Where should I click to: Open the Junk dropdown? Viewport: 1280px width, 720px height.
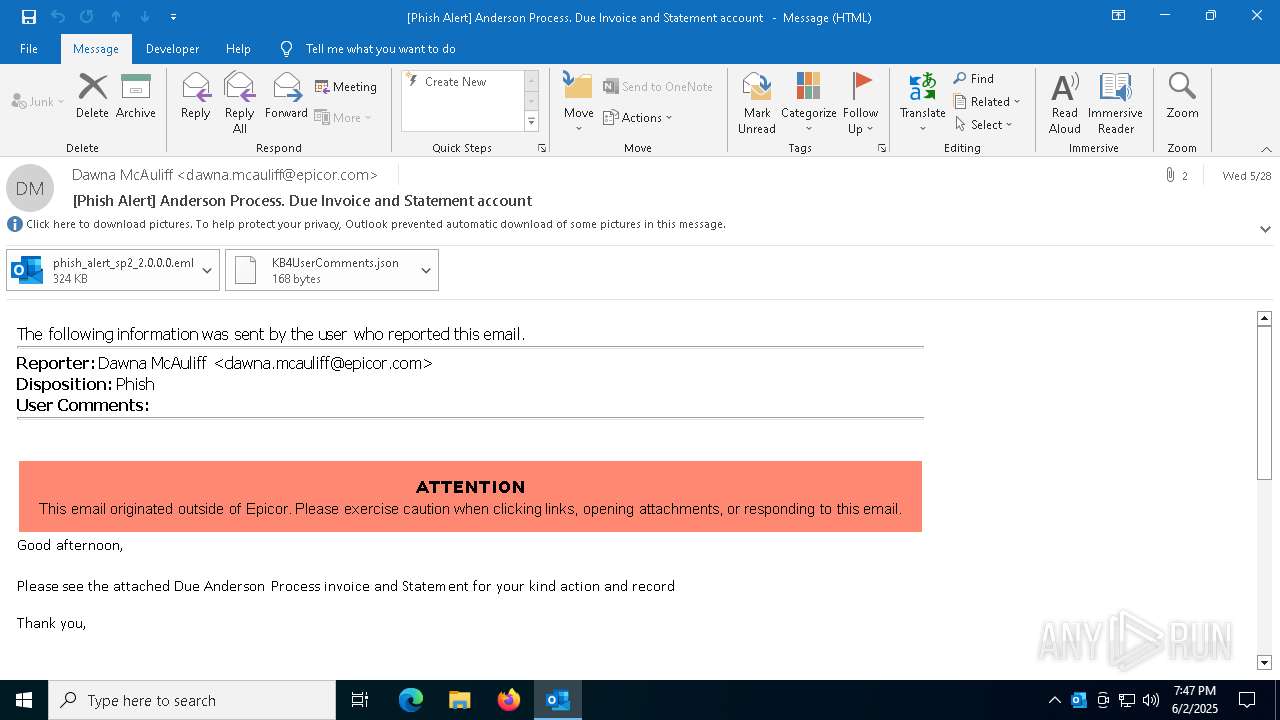[38, 101]
